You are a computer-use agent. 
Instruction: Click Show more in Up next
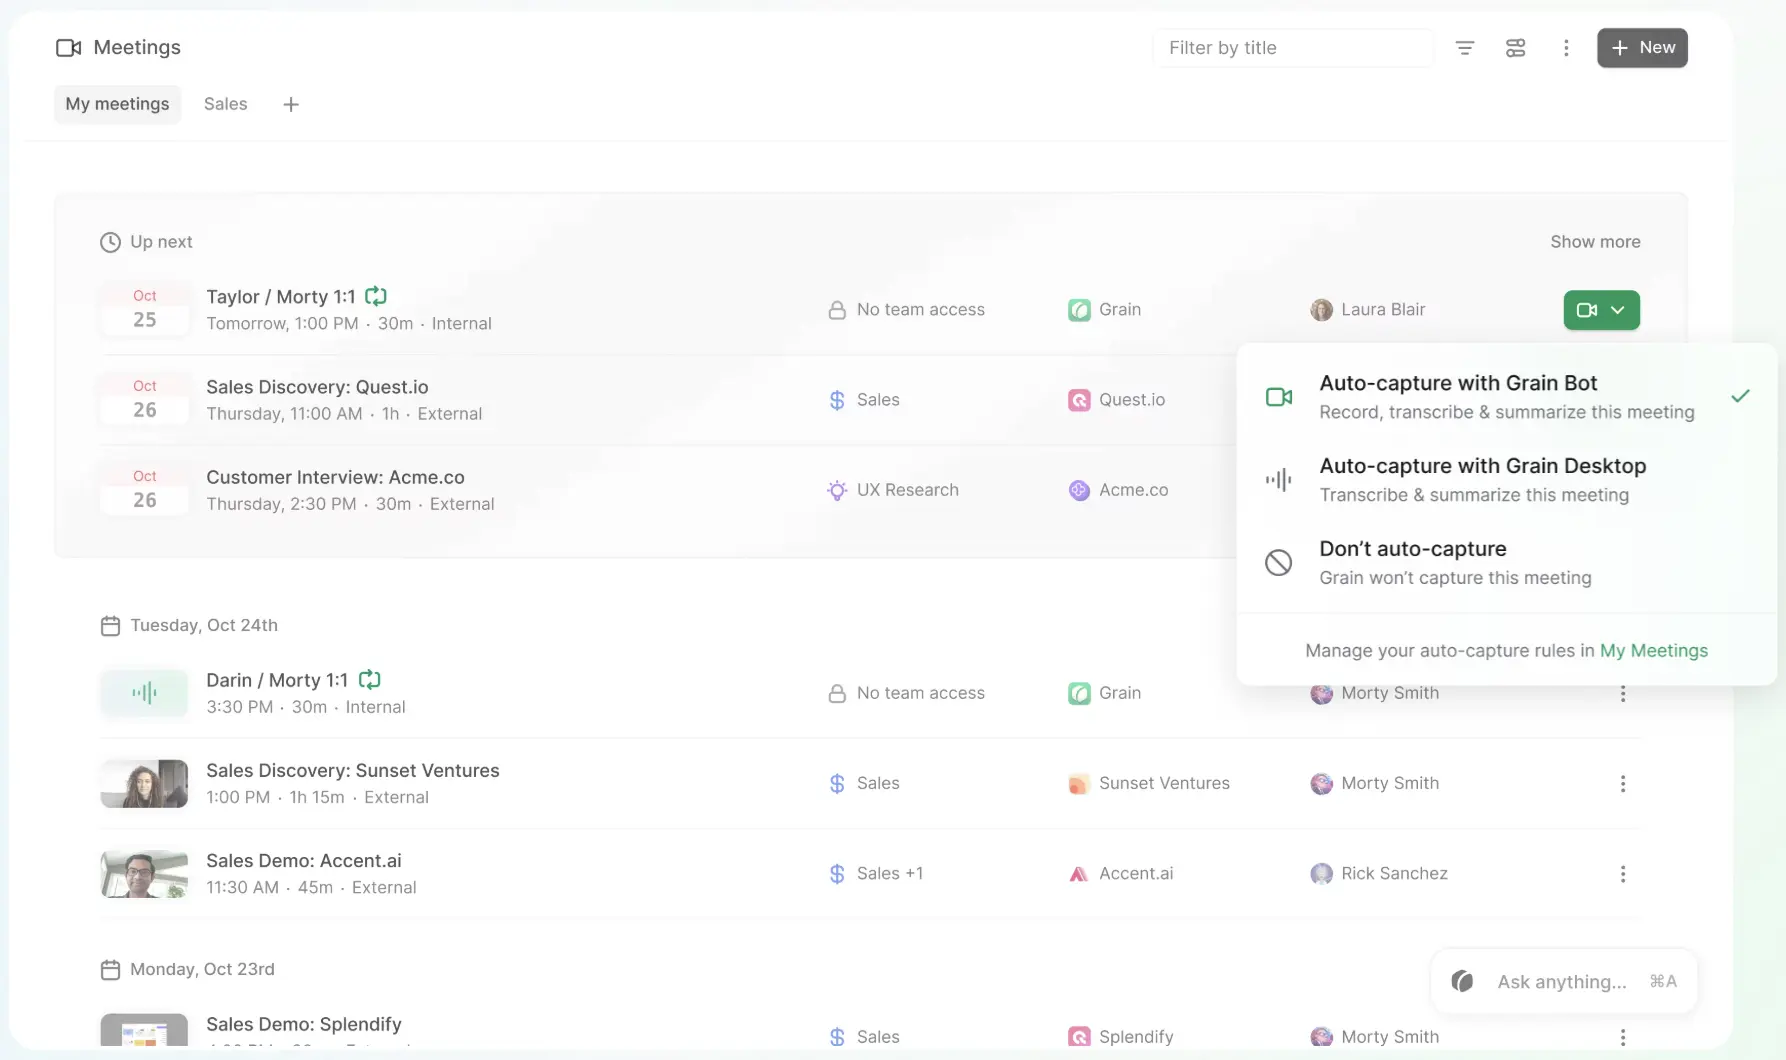tap(1595, 242)
